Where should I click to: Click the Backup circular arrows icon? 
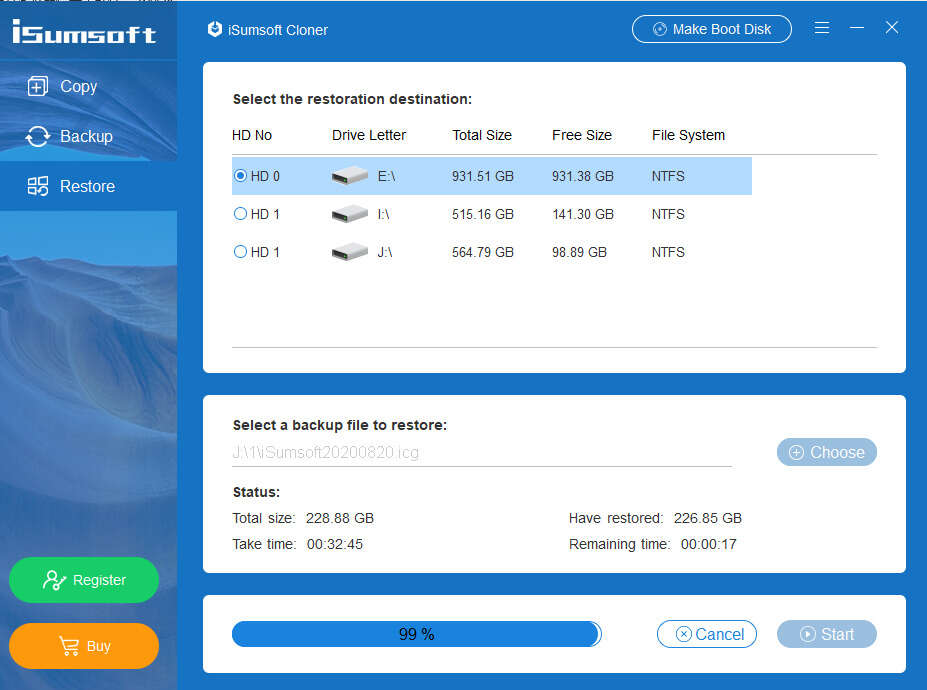(38, 137)
